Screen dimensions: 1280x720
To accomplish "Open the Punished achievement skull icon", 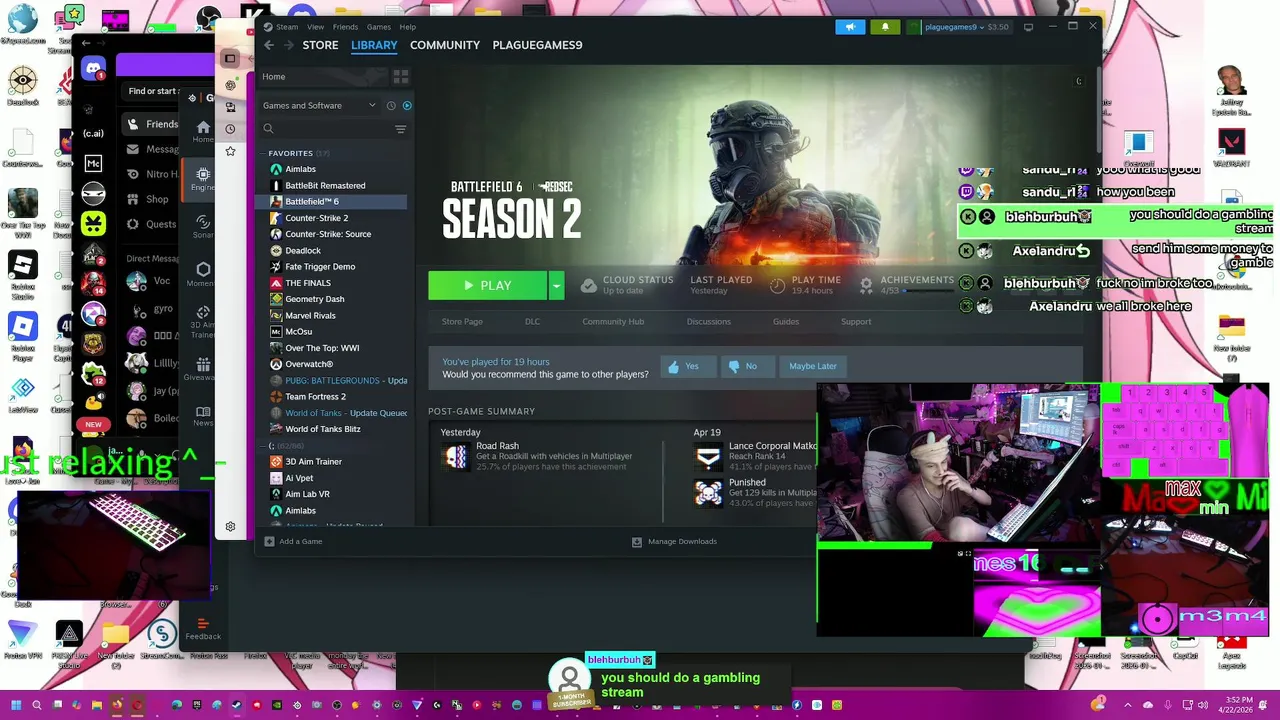I will (x=708, y=493).
